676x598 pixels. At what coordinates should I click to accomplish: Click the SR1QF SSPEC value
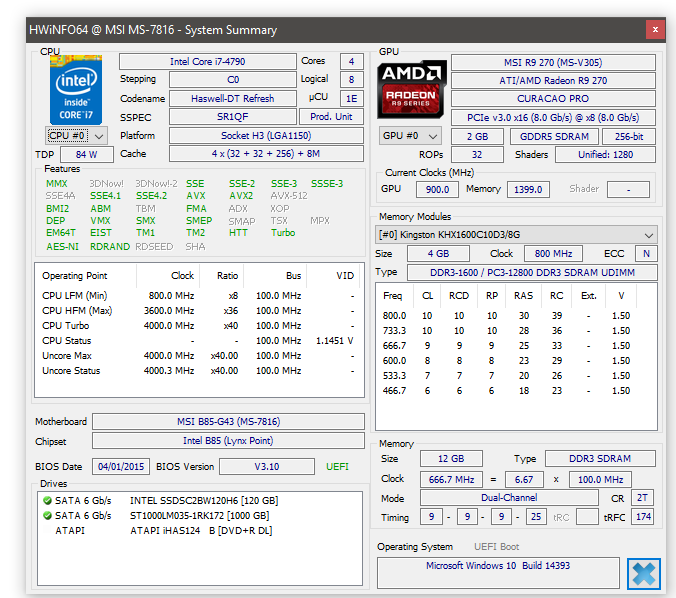tap(233, 117)
